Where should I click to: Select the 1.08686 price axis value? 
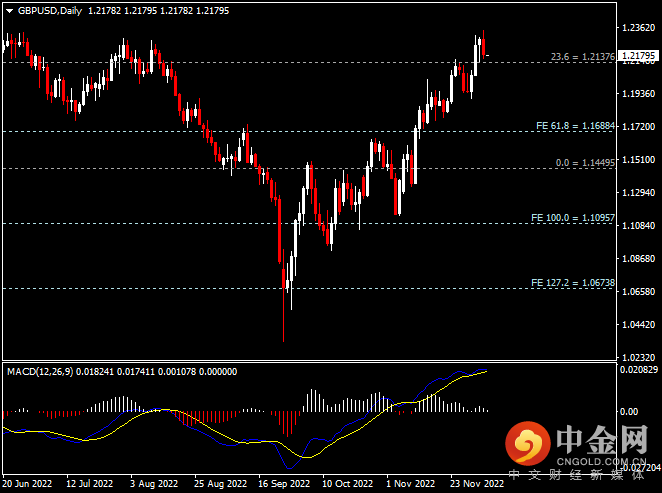[x=638, y=258]
